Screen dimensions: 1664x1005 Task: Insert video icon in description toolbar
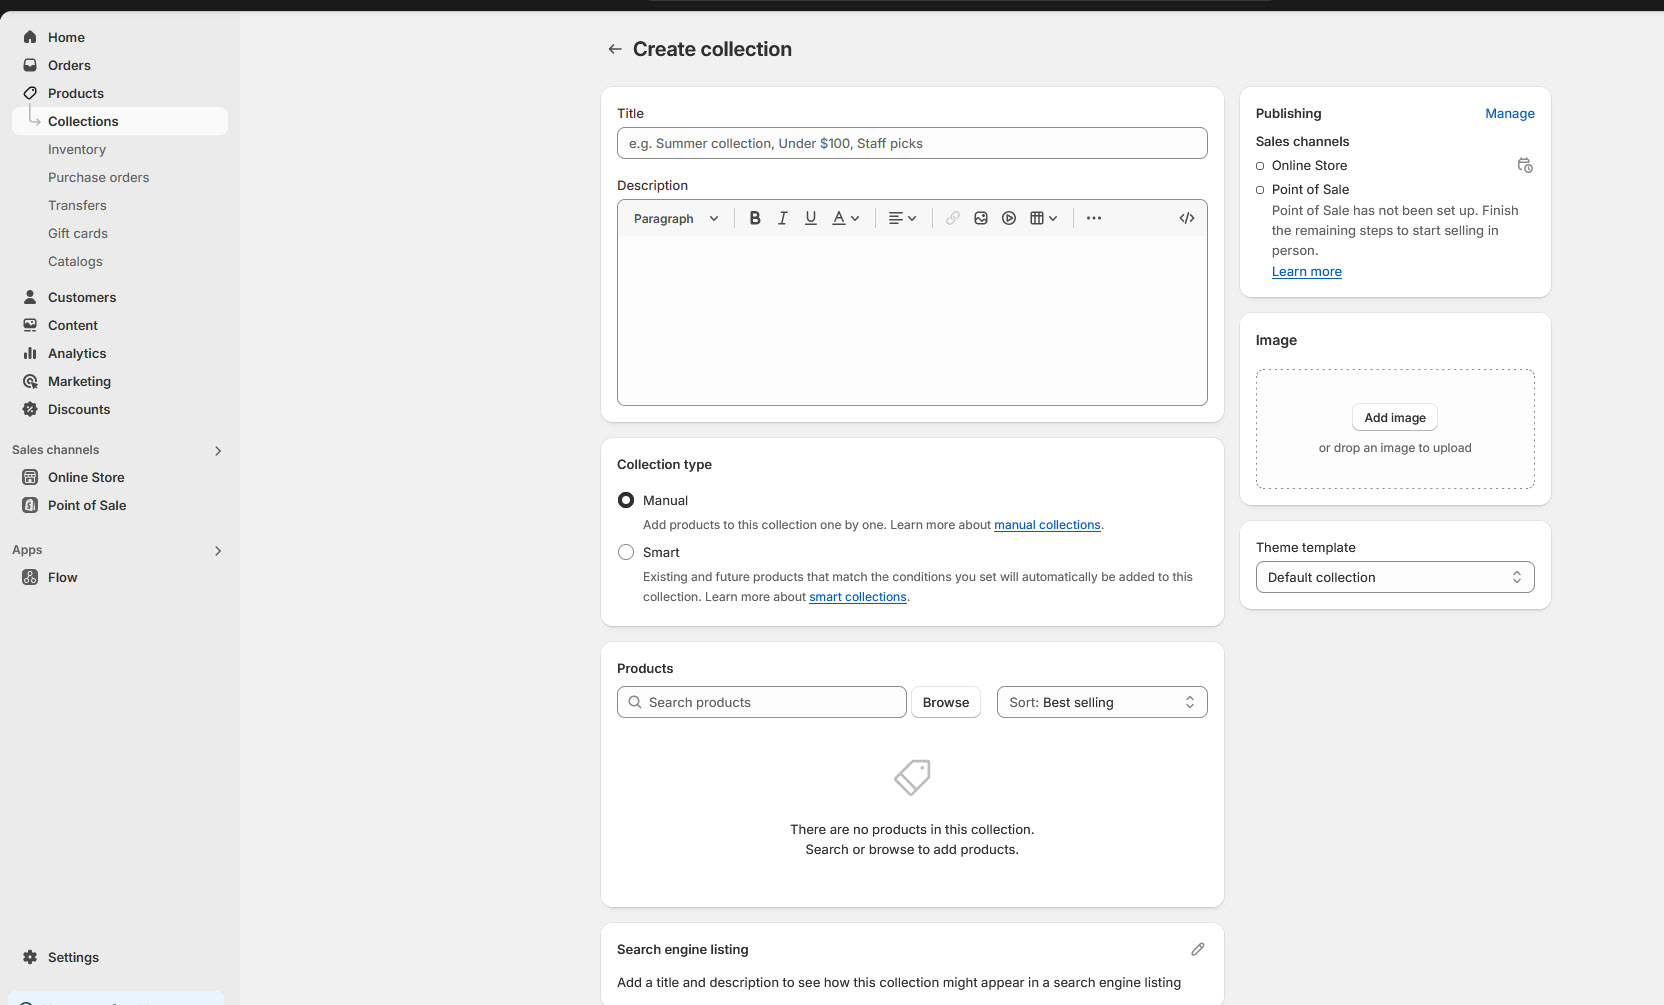[1009, 218]
